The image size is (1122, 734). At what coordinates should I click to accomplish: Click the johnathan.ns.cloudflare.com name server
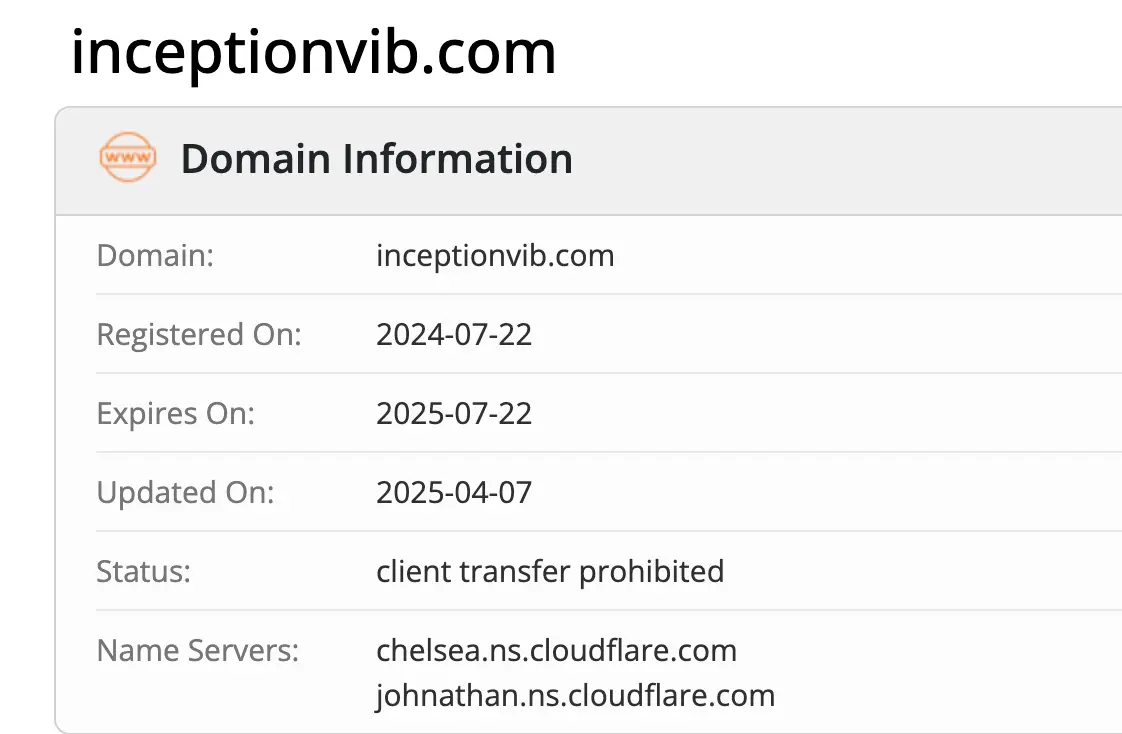tap(575, 695)
